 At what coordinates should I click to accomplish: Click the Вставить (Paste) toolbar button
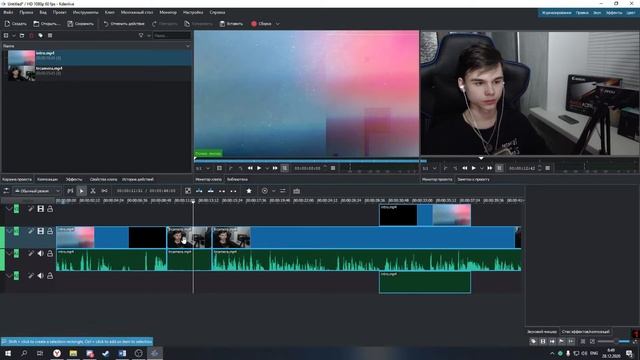231,24
